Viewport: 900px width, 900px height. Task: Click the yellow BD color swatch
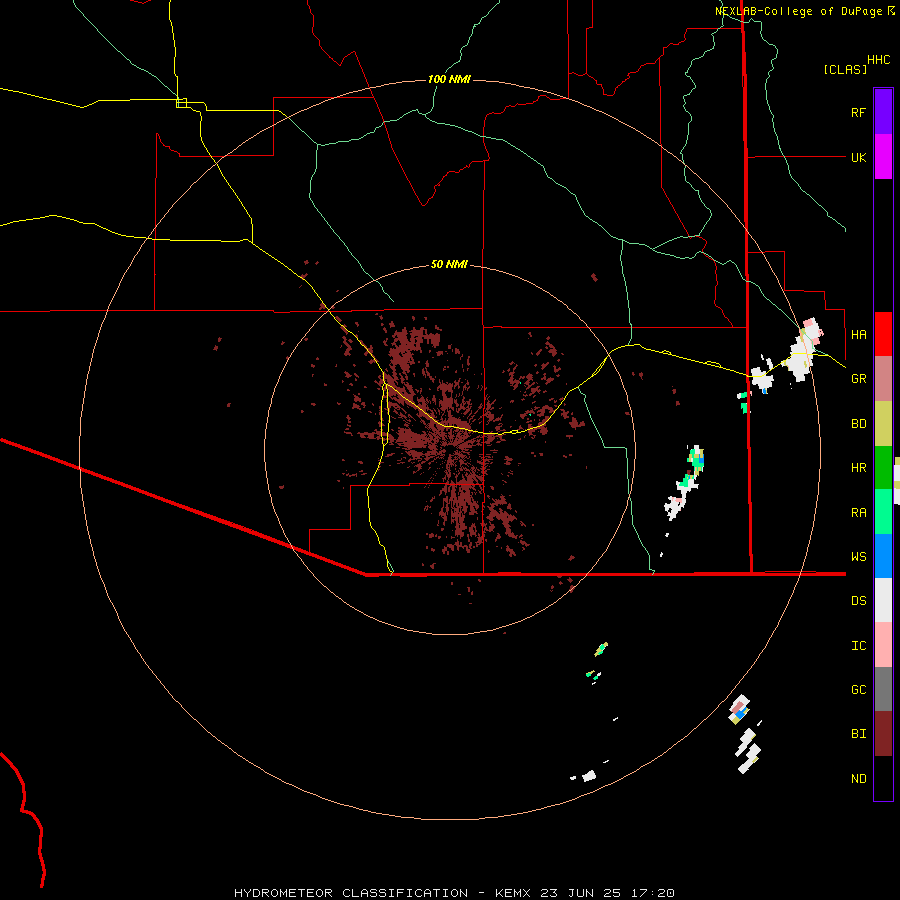[x=883, y=424]
